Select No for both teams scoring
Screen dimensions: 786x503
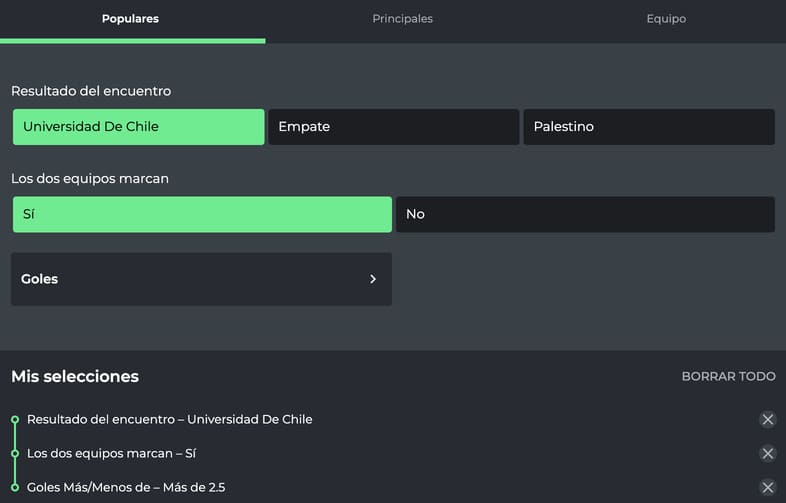[585, 214]
